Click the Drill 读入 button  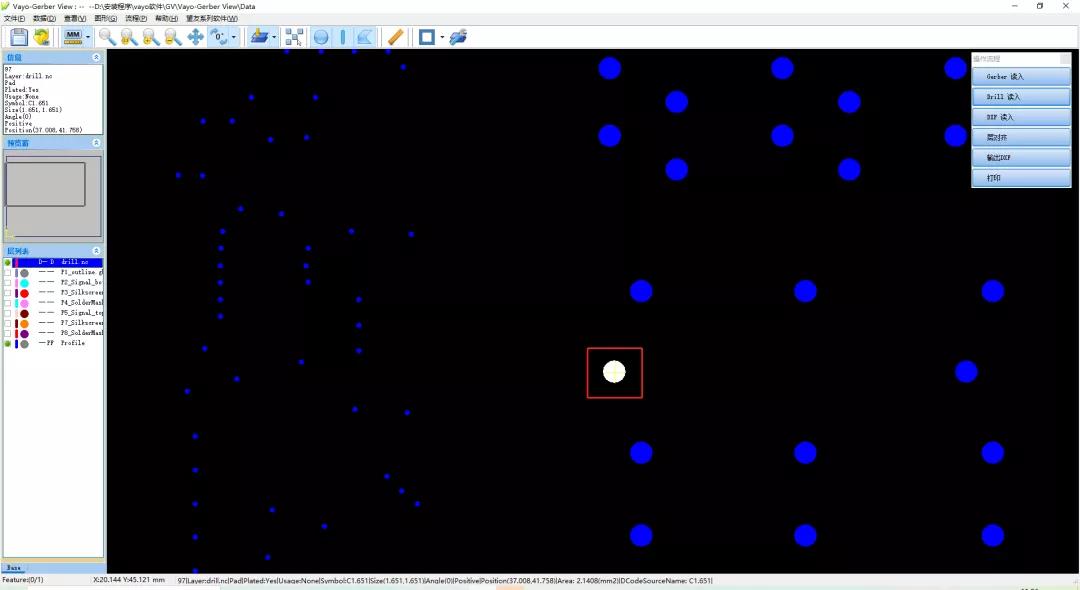[1021, 97]
